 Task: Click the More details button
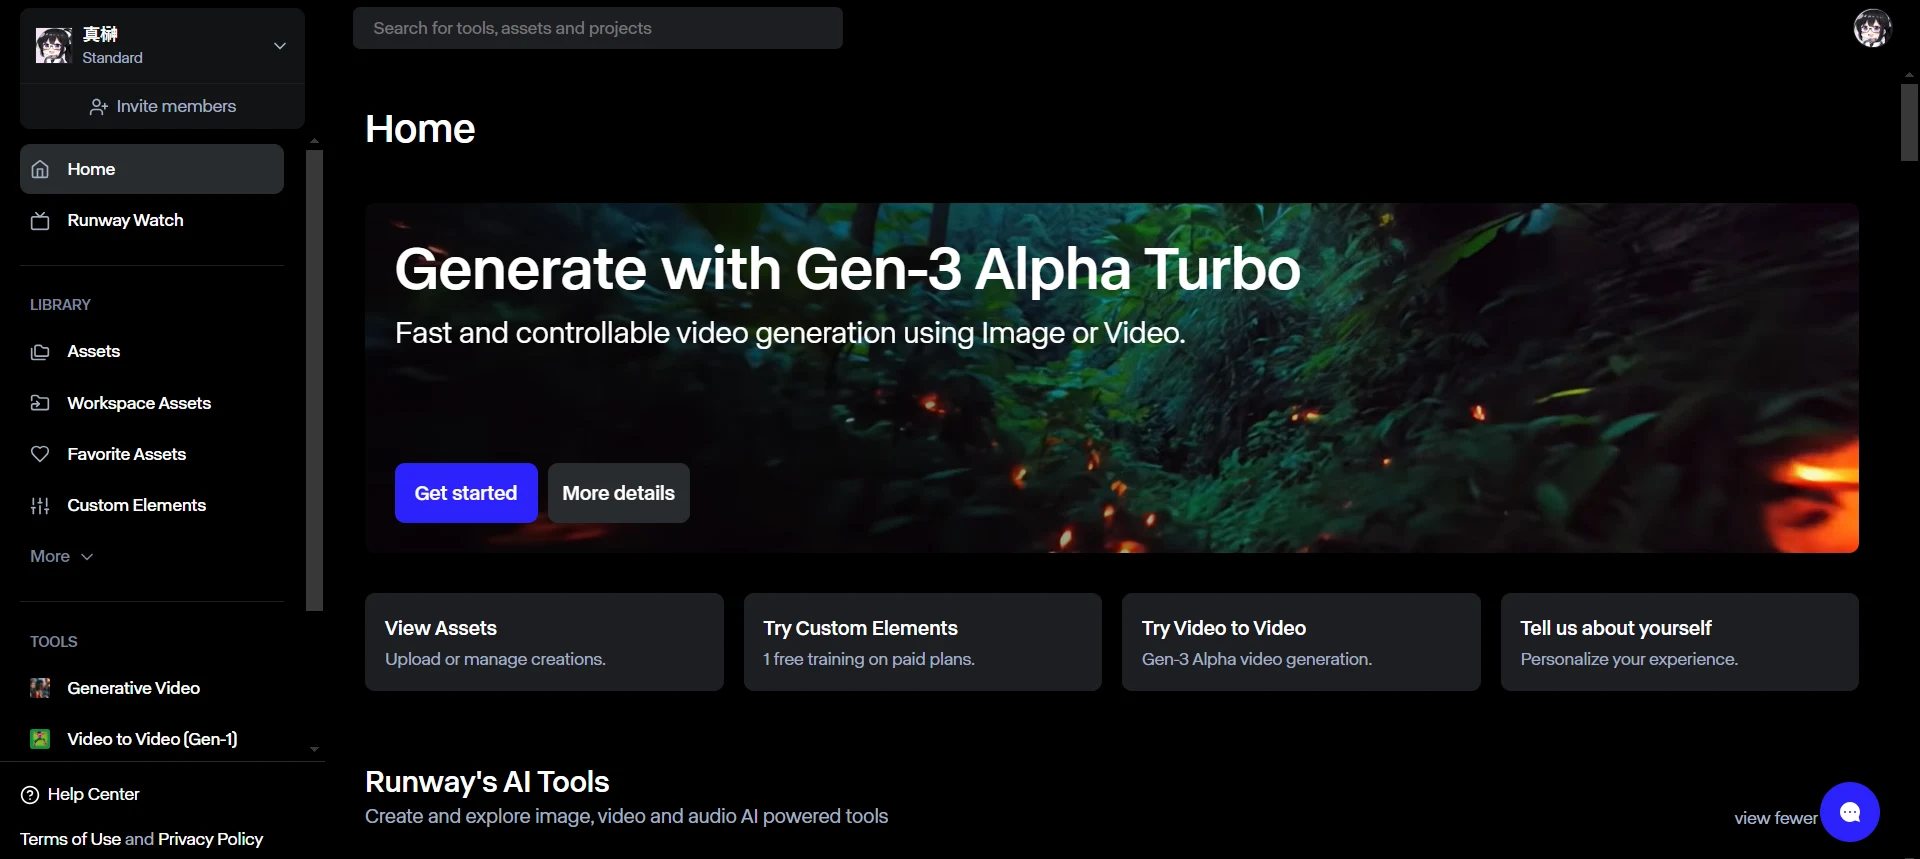point(619,493)
